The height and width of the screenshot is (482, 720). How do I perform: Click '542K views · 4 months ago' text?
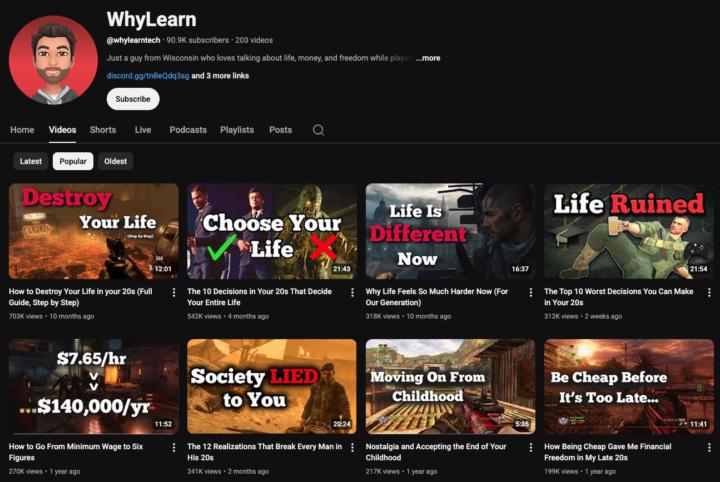click(x=228, y=316)
